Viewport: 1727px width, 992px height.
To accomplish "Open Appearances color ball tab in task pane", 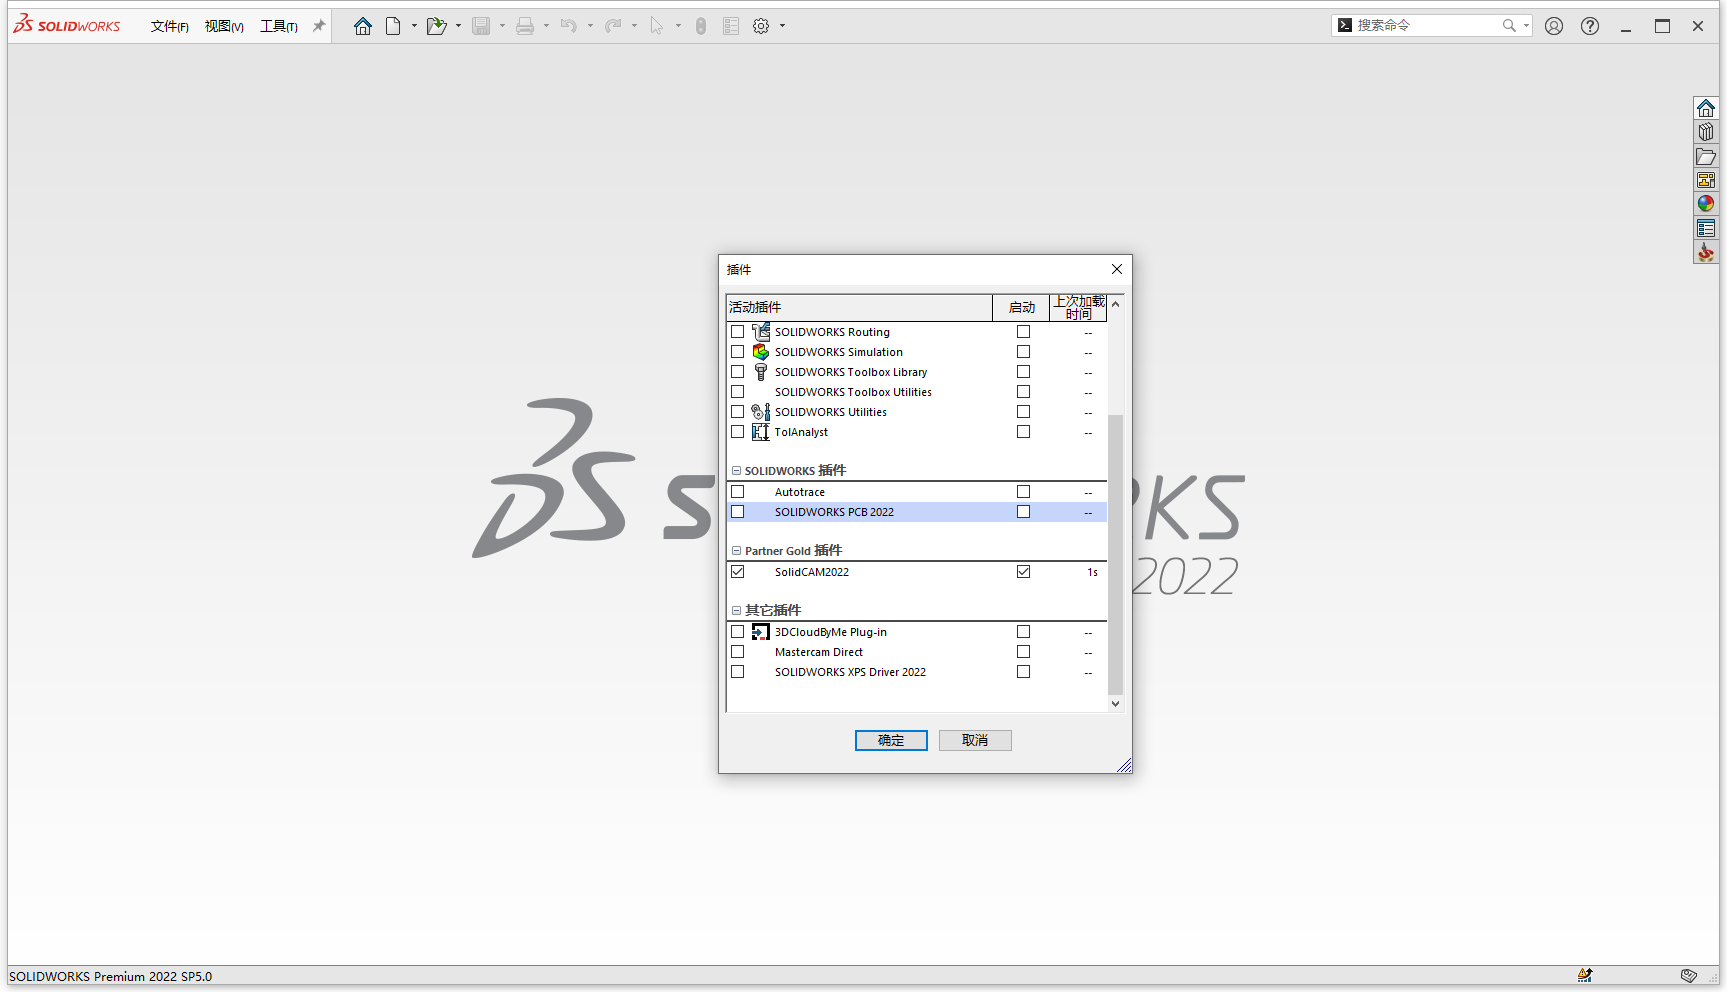I will pyautogui.click(x=1706, y=204).
